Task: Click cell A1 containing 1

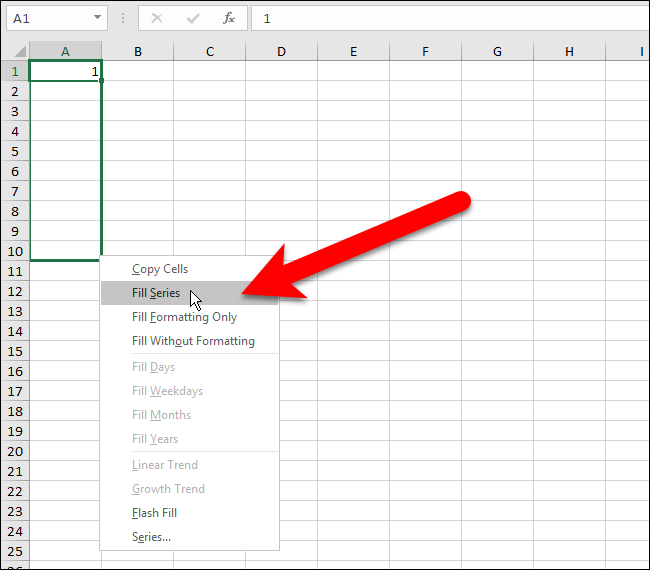Action: [x=65, y=71]
